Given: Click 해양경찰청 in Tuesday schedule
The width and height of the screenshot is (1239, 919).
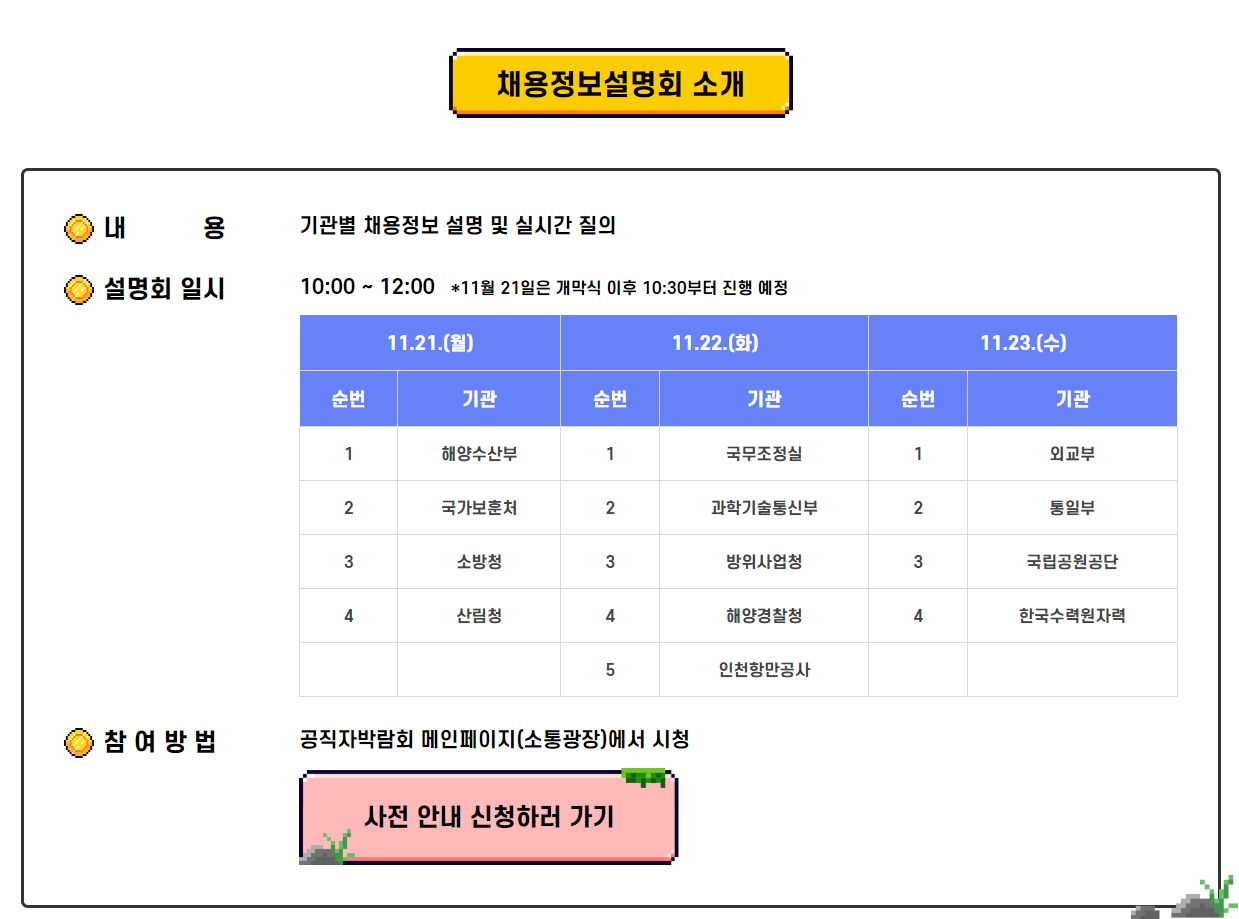Looking at the screenshot, I should tap(764, 616).
